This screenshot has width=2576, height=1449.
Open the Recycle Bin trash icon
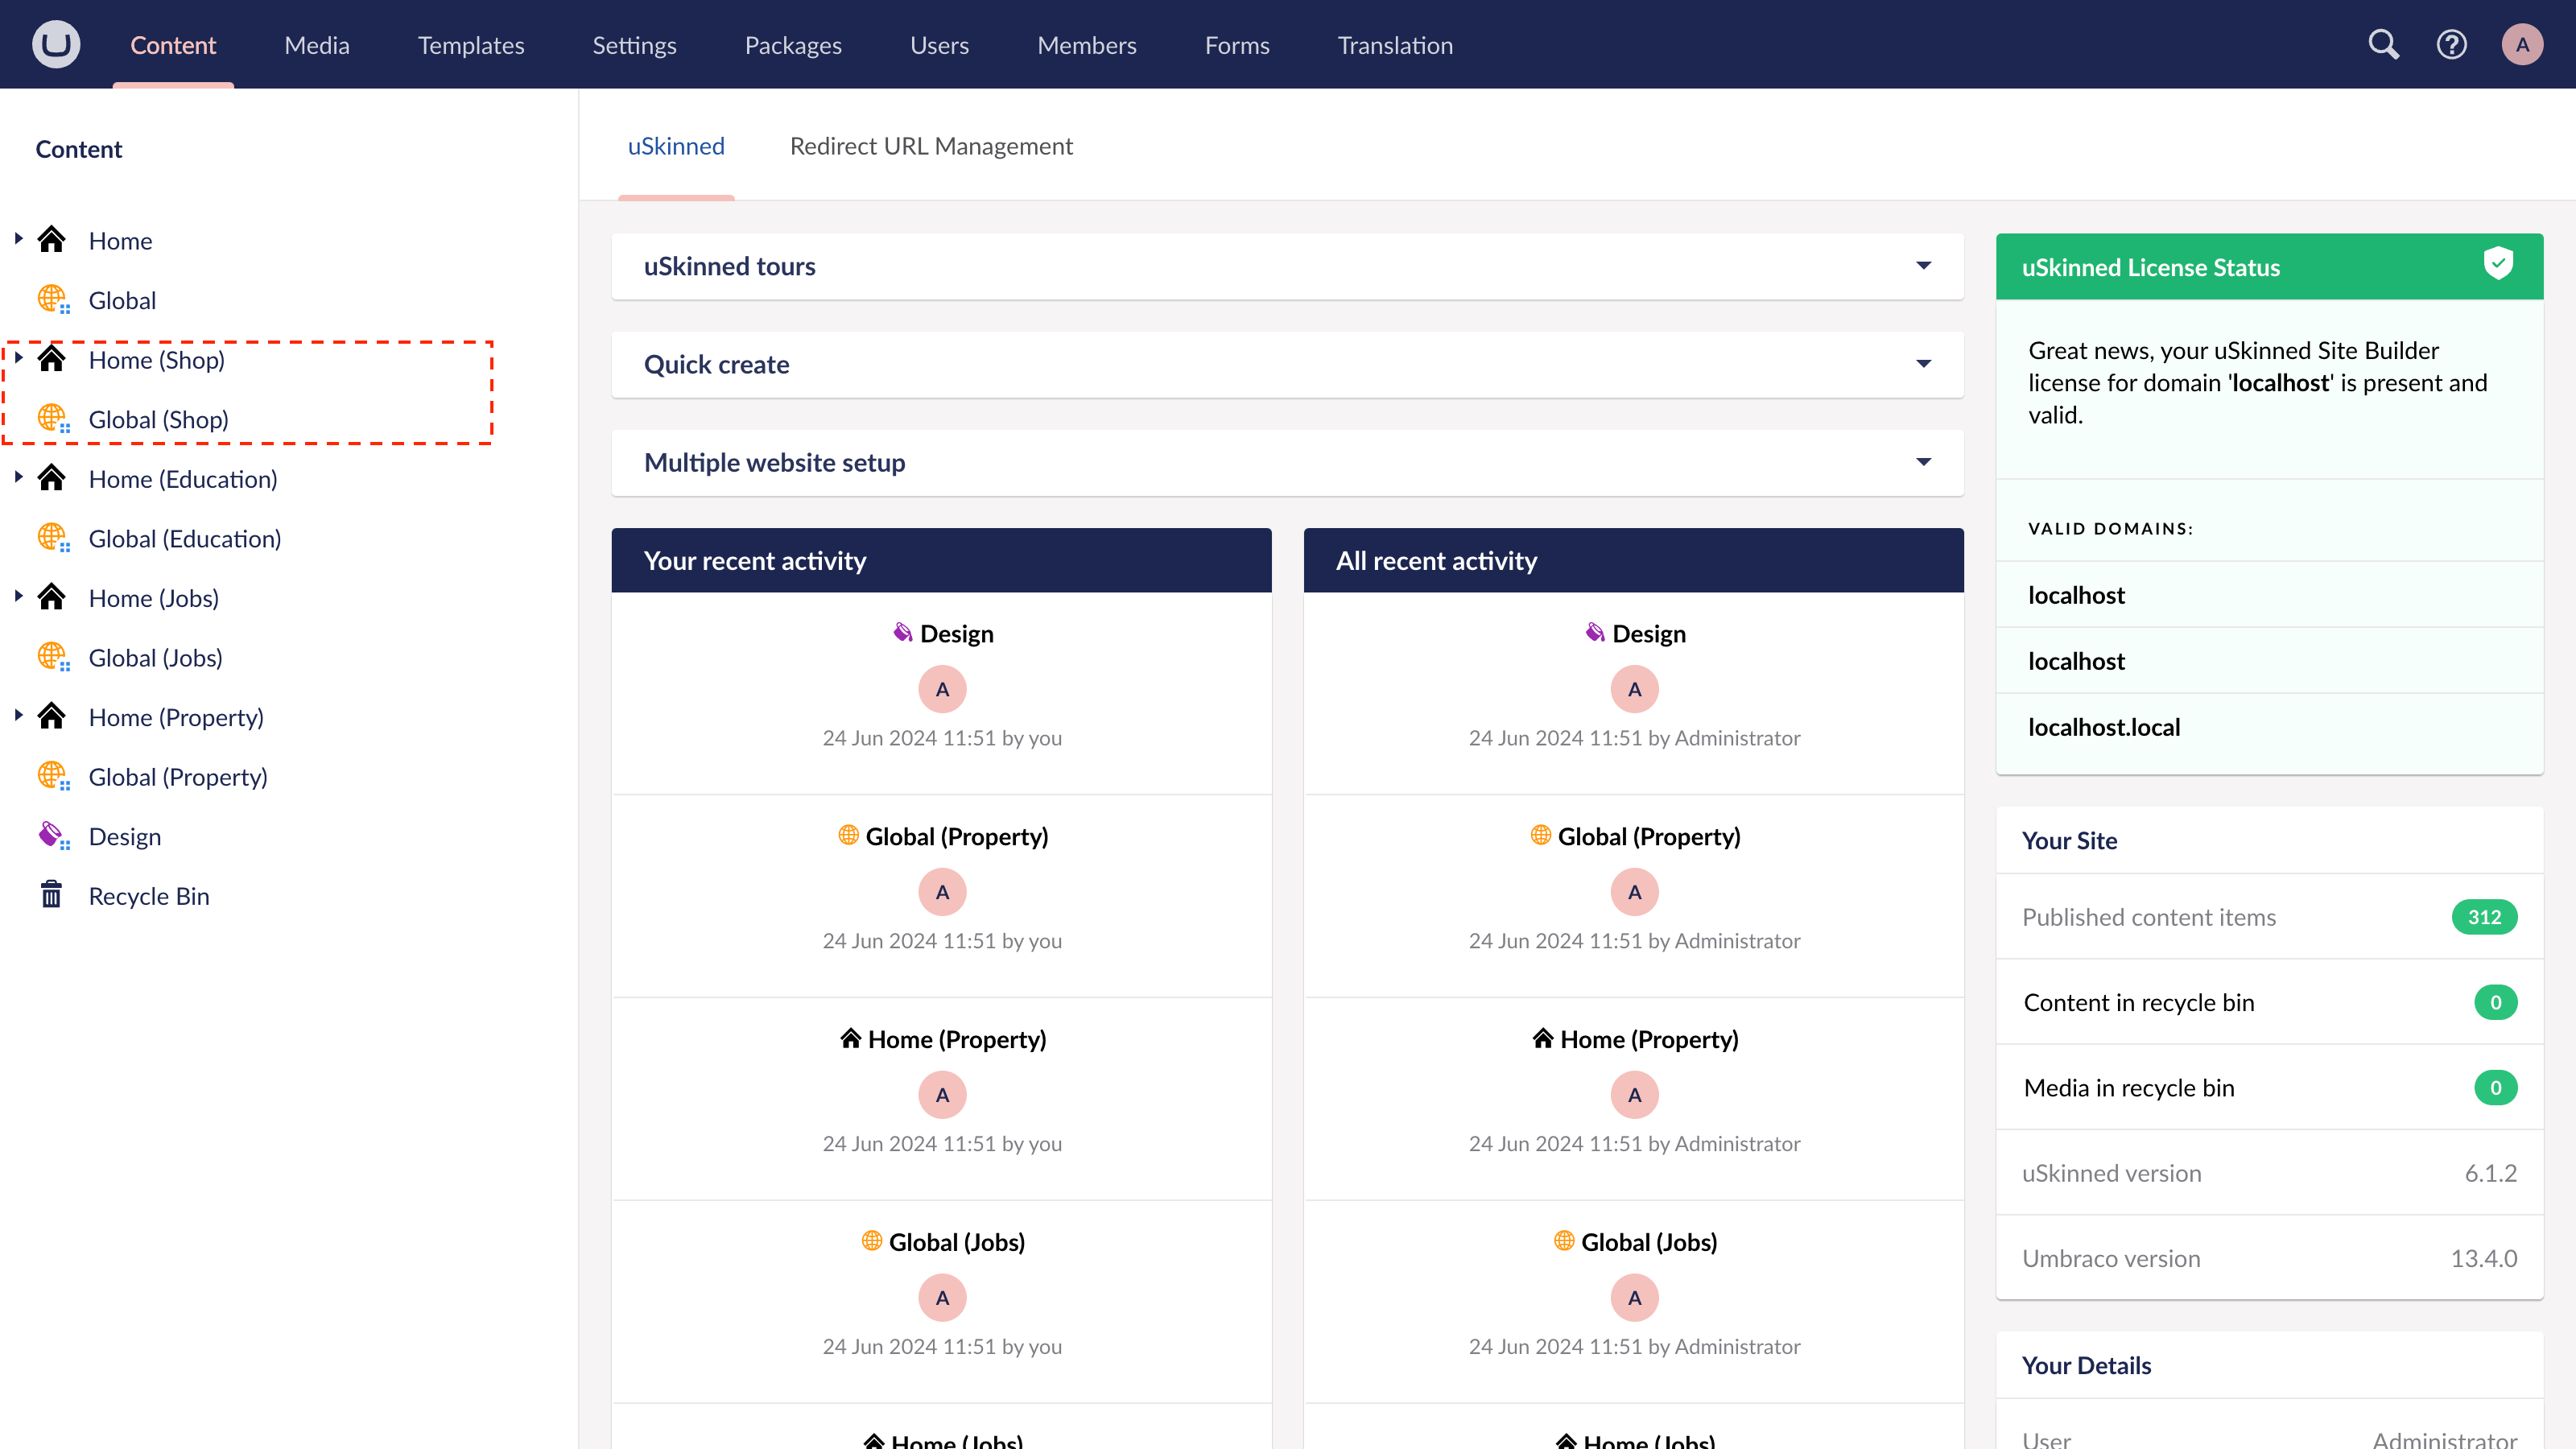click(x=52, y=894)
